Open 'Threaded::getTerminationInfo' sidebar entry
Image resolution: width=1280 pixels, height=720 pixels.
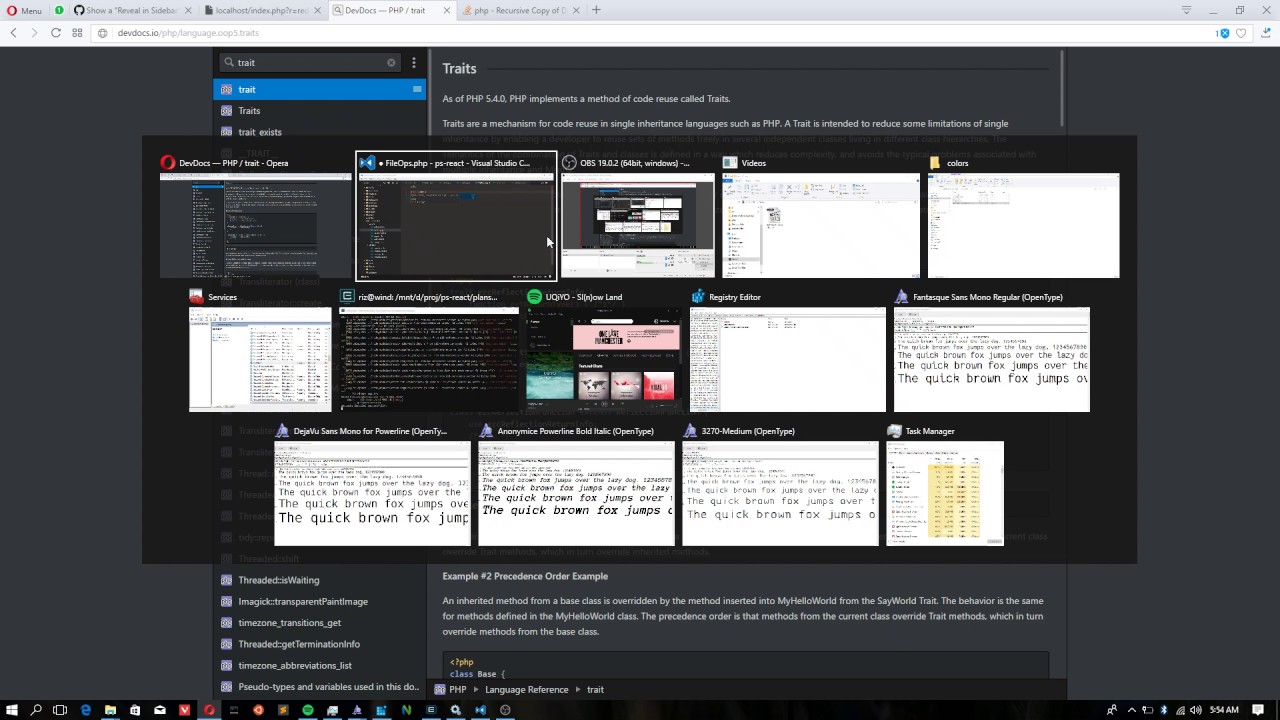click(x=319, y=644)
